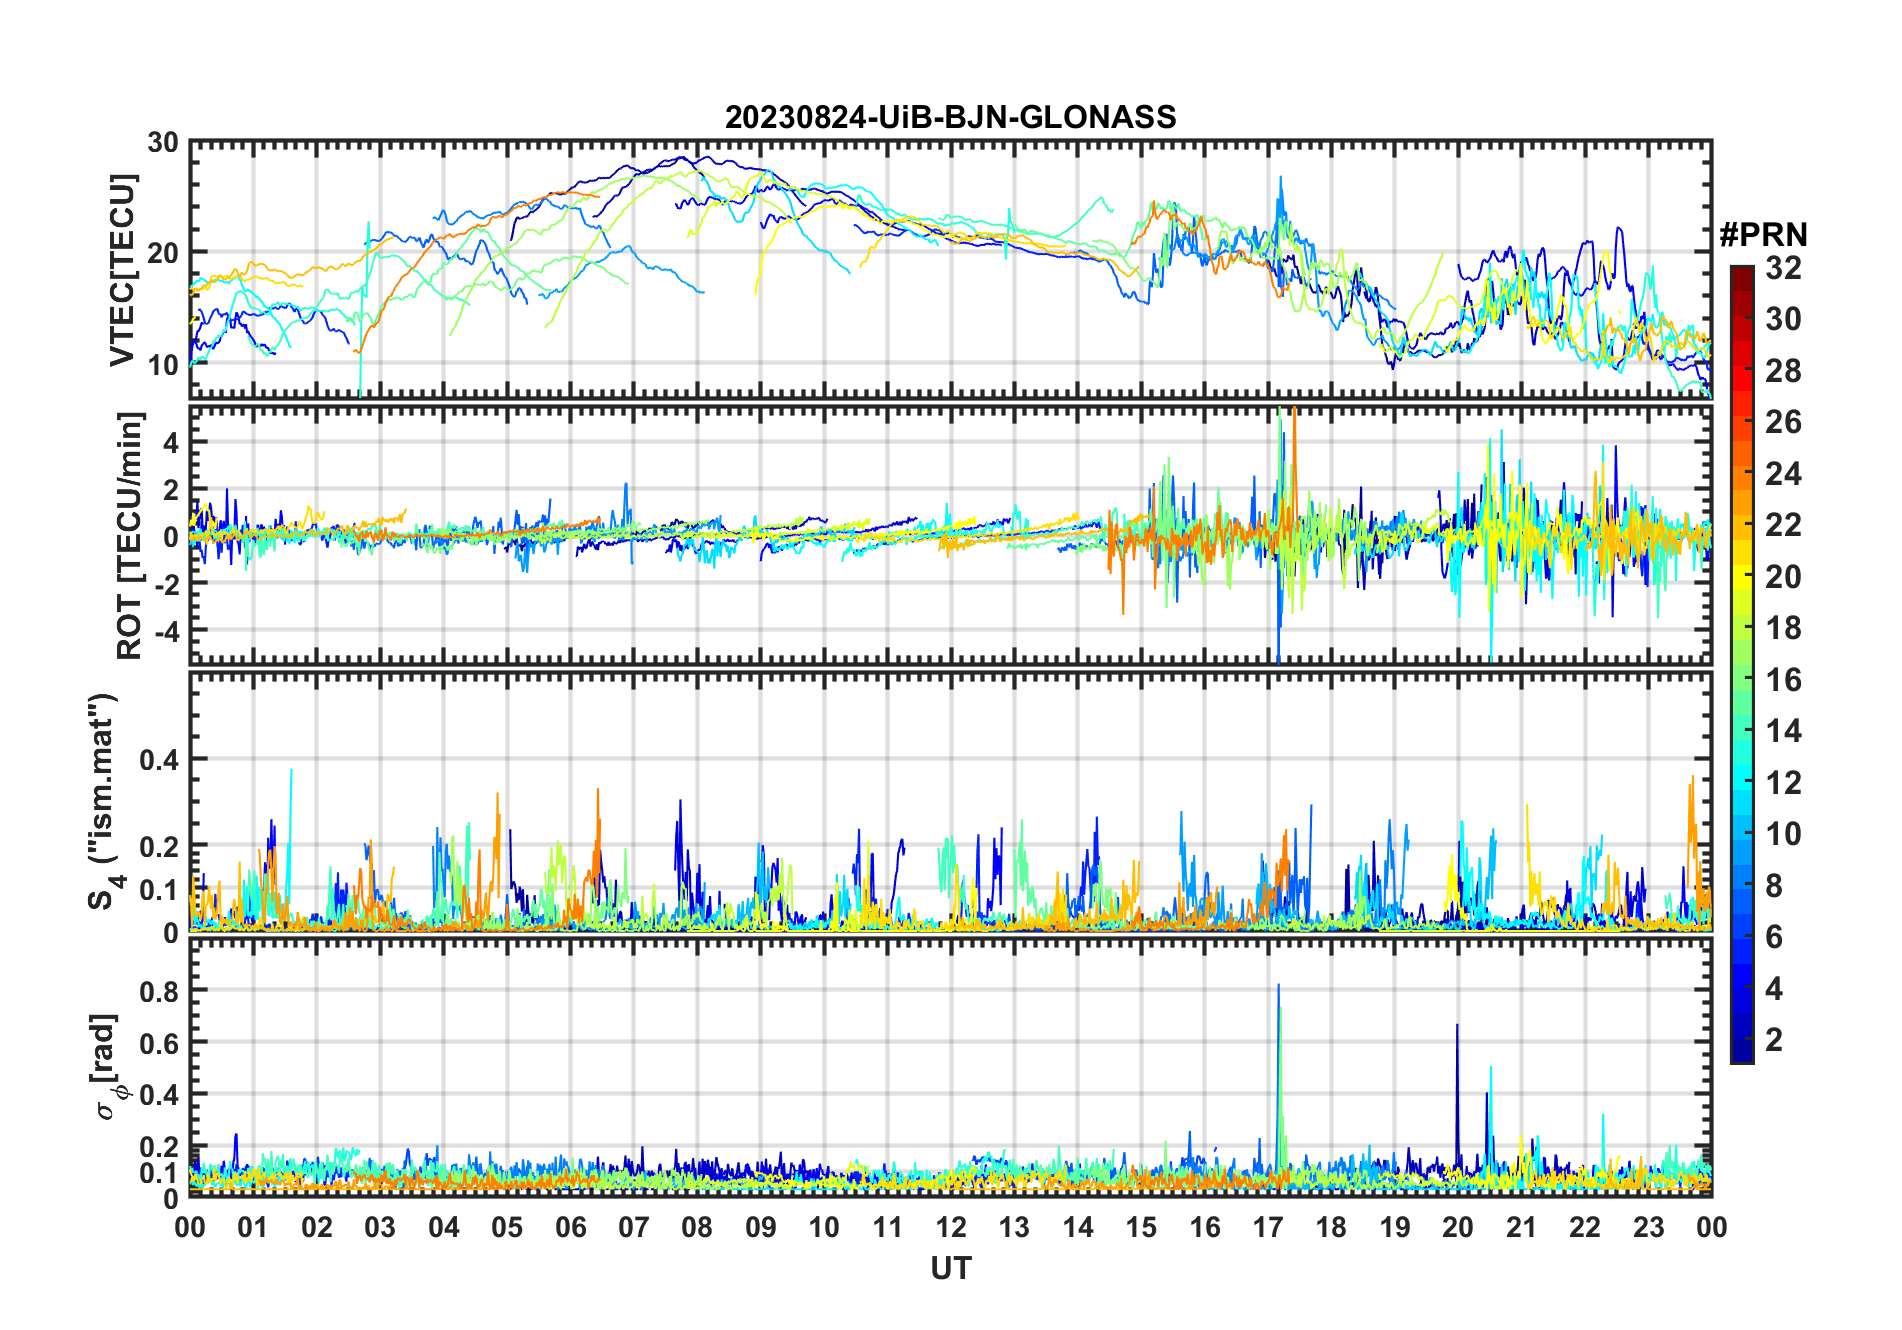Image resolution: width=1902 pixels, height=1330 pixels.
Task: Click the UT x-axis label
Action: tap(950, 1268)
